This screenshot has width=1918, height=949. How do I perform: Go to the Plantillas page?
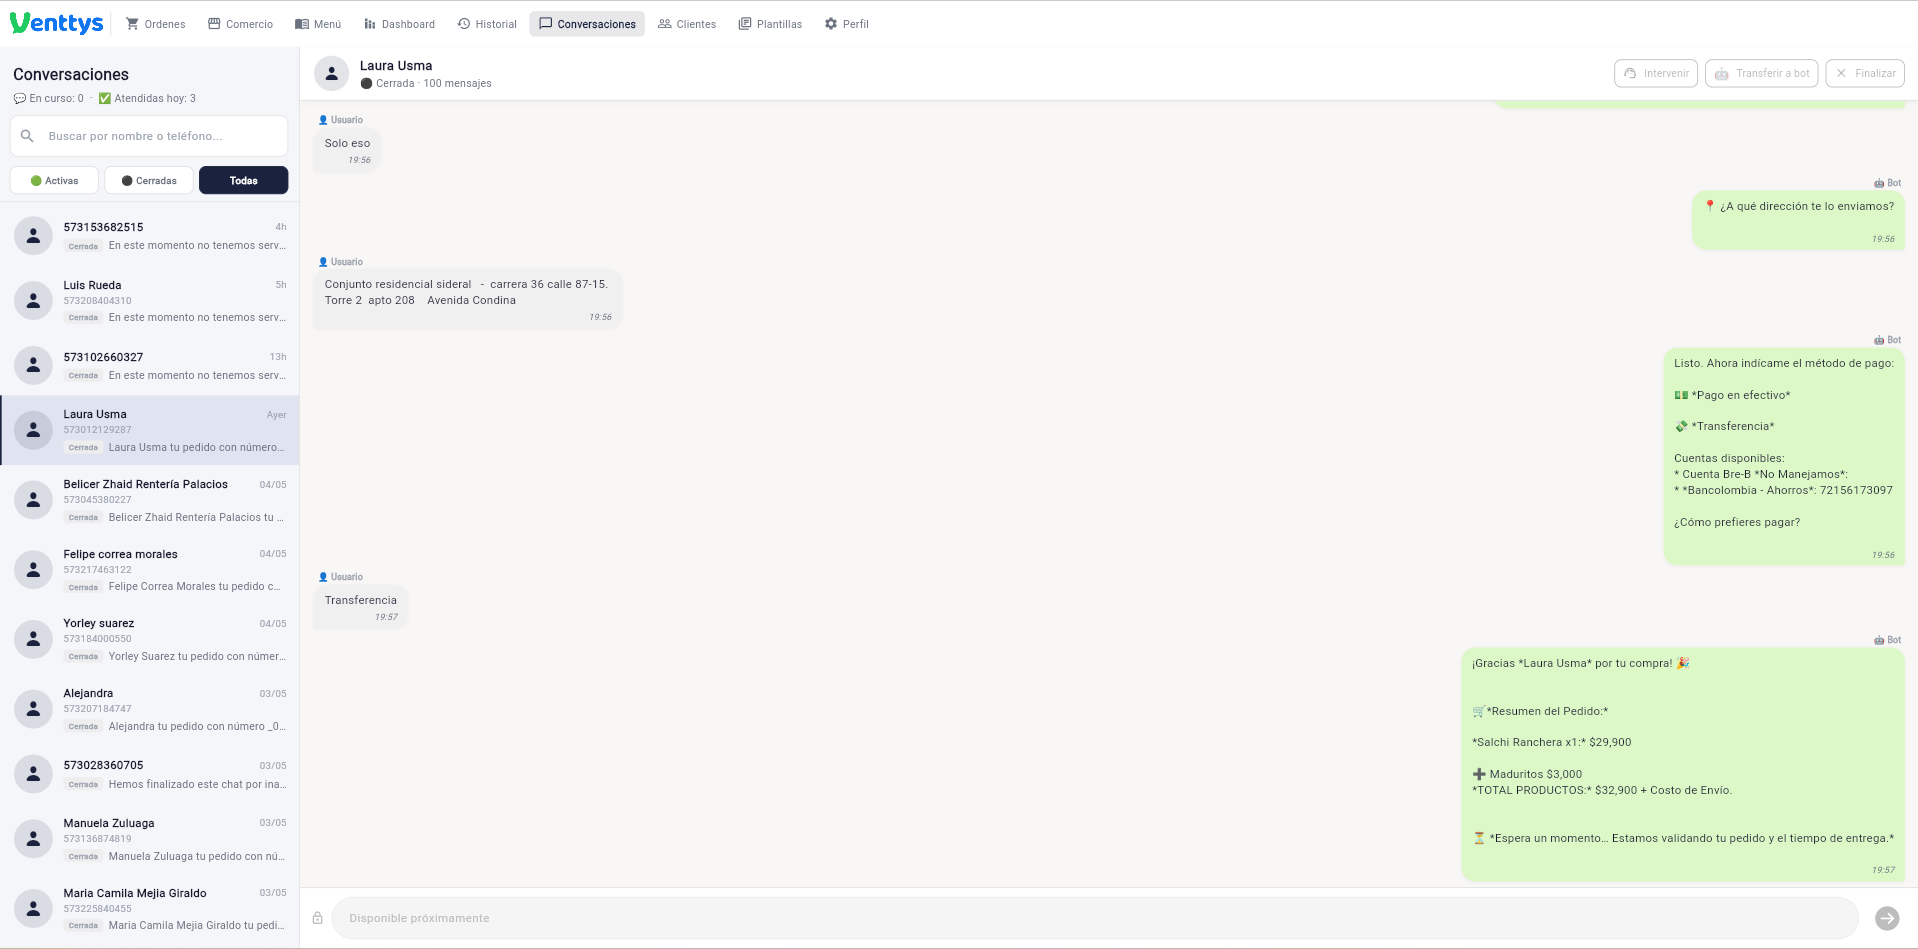click(770, 24)
